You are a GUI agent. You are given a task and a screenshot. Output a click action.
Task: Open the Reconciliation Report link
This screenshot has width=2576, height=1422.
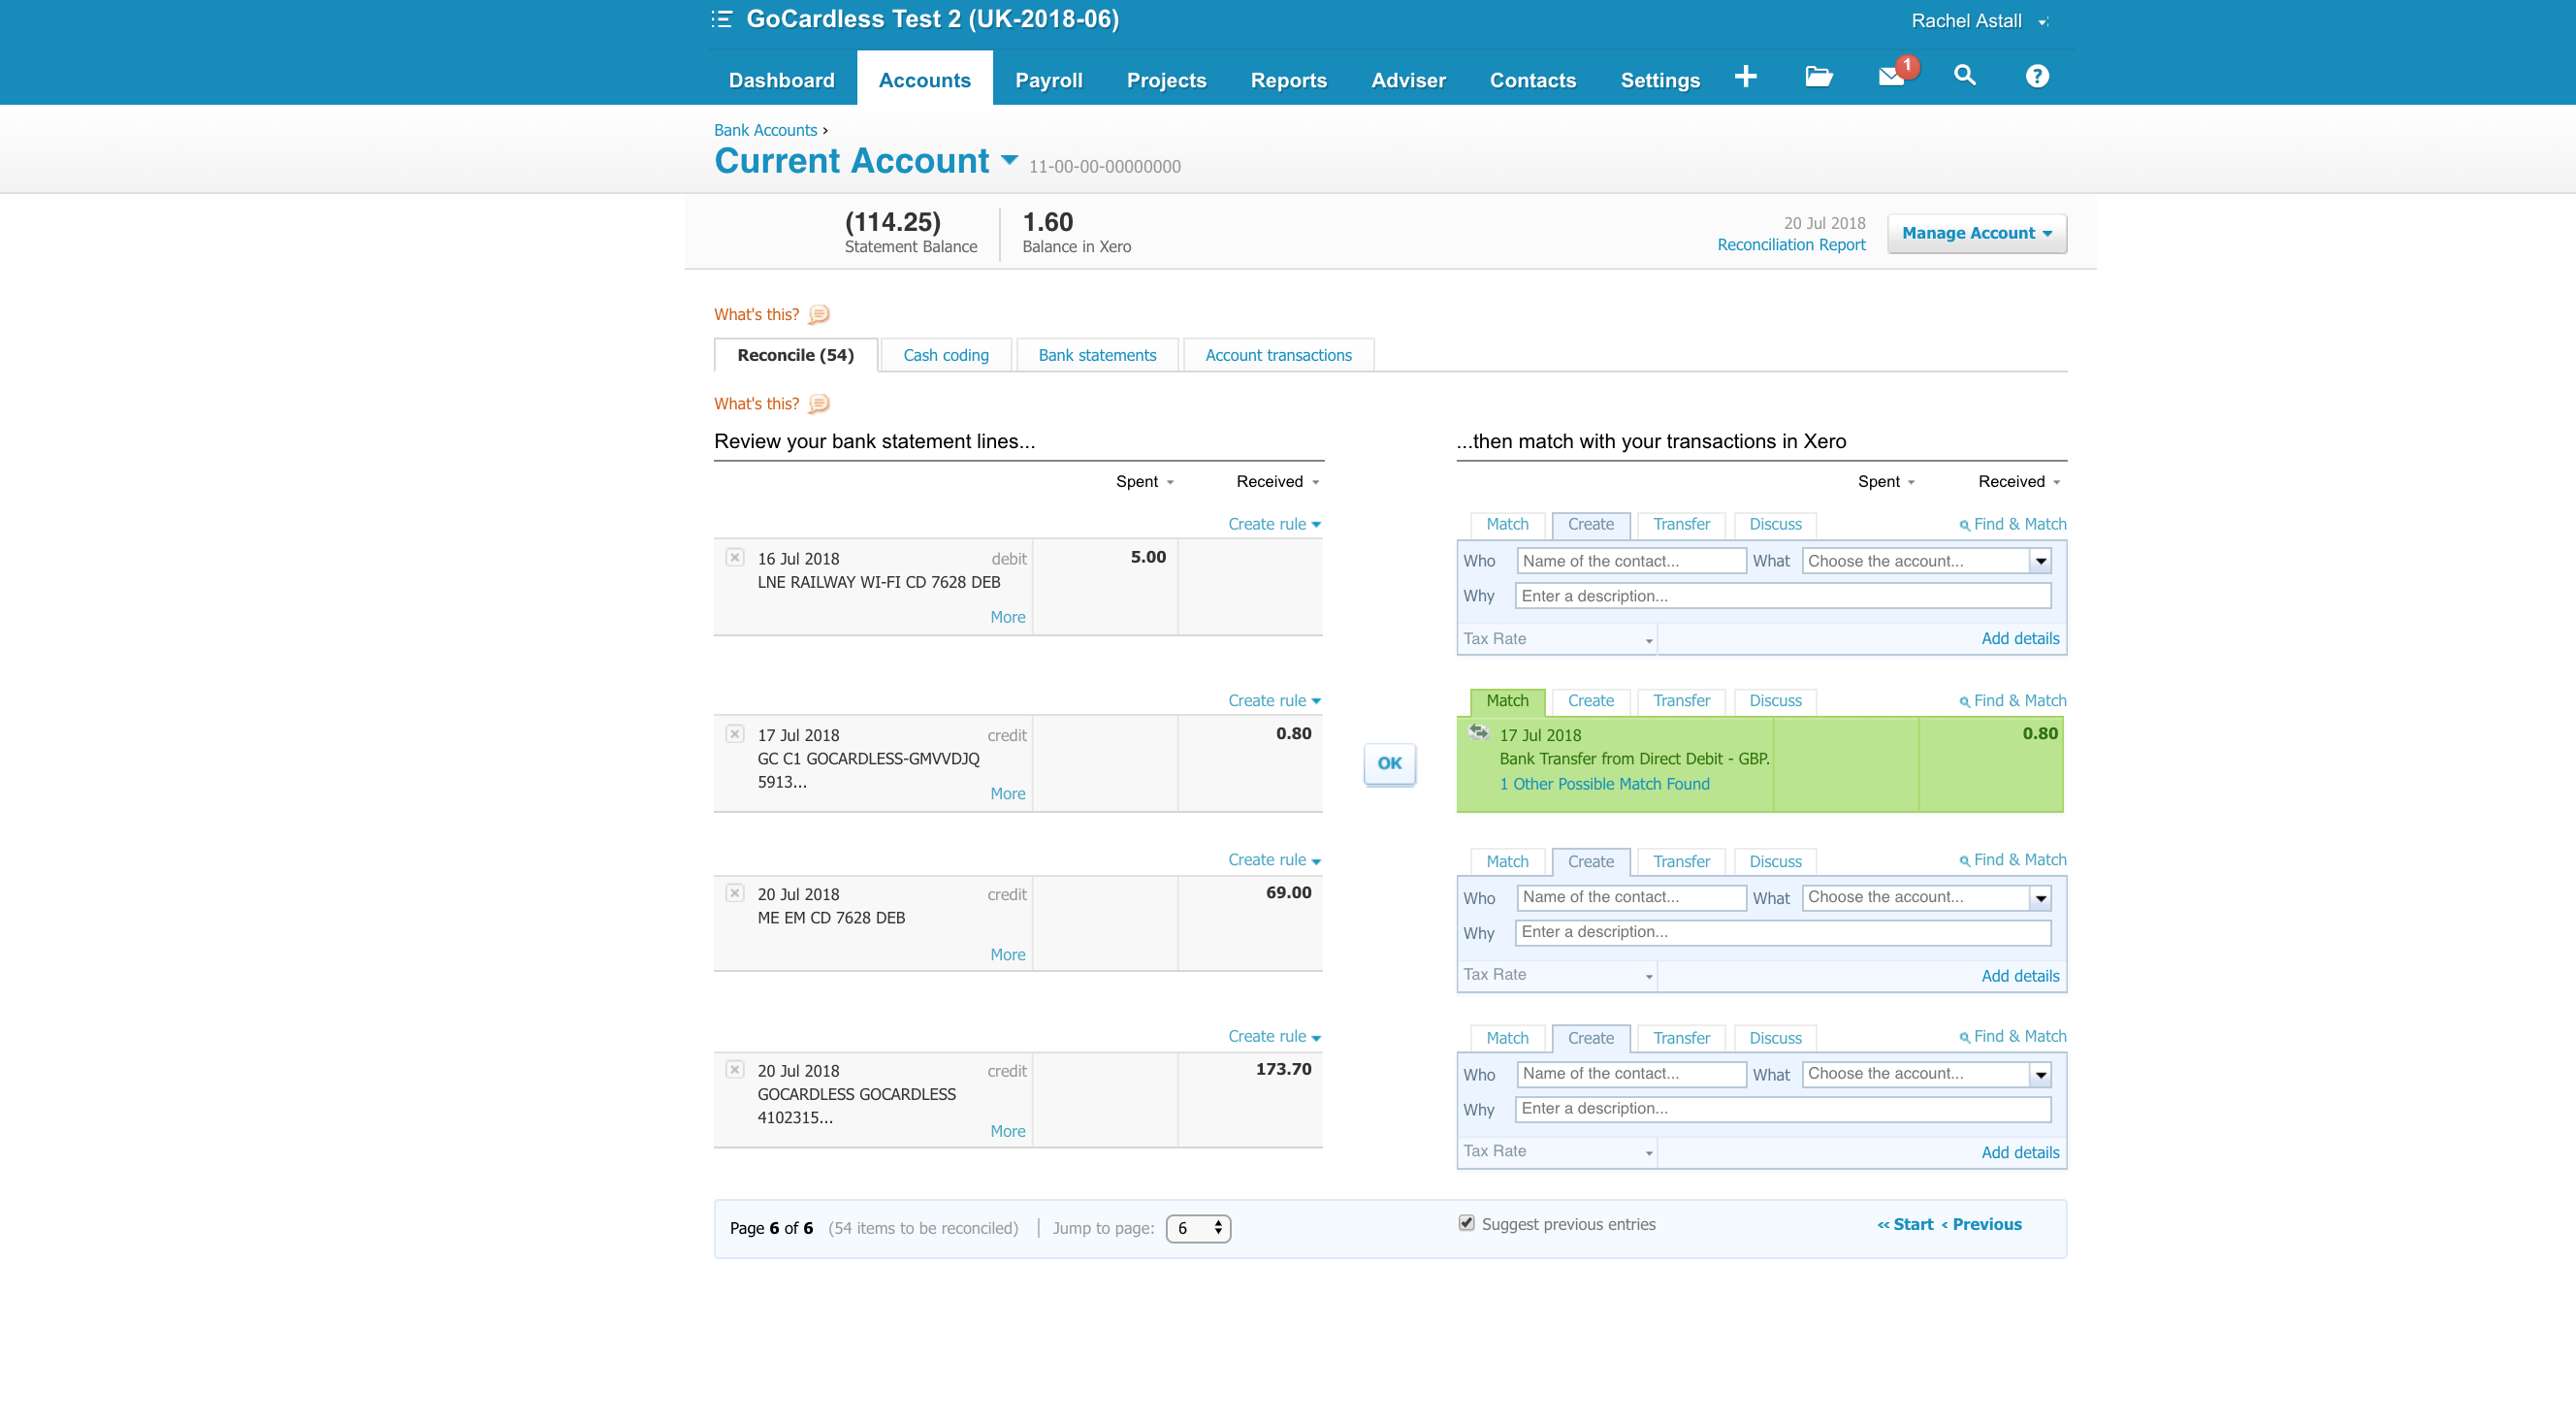click(x=1791, y=244)
